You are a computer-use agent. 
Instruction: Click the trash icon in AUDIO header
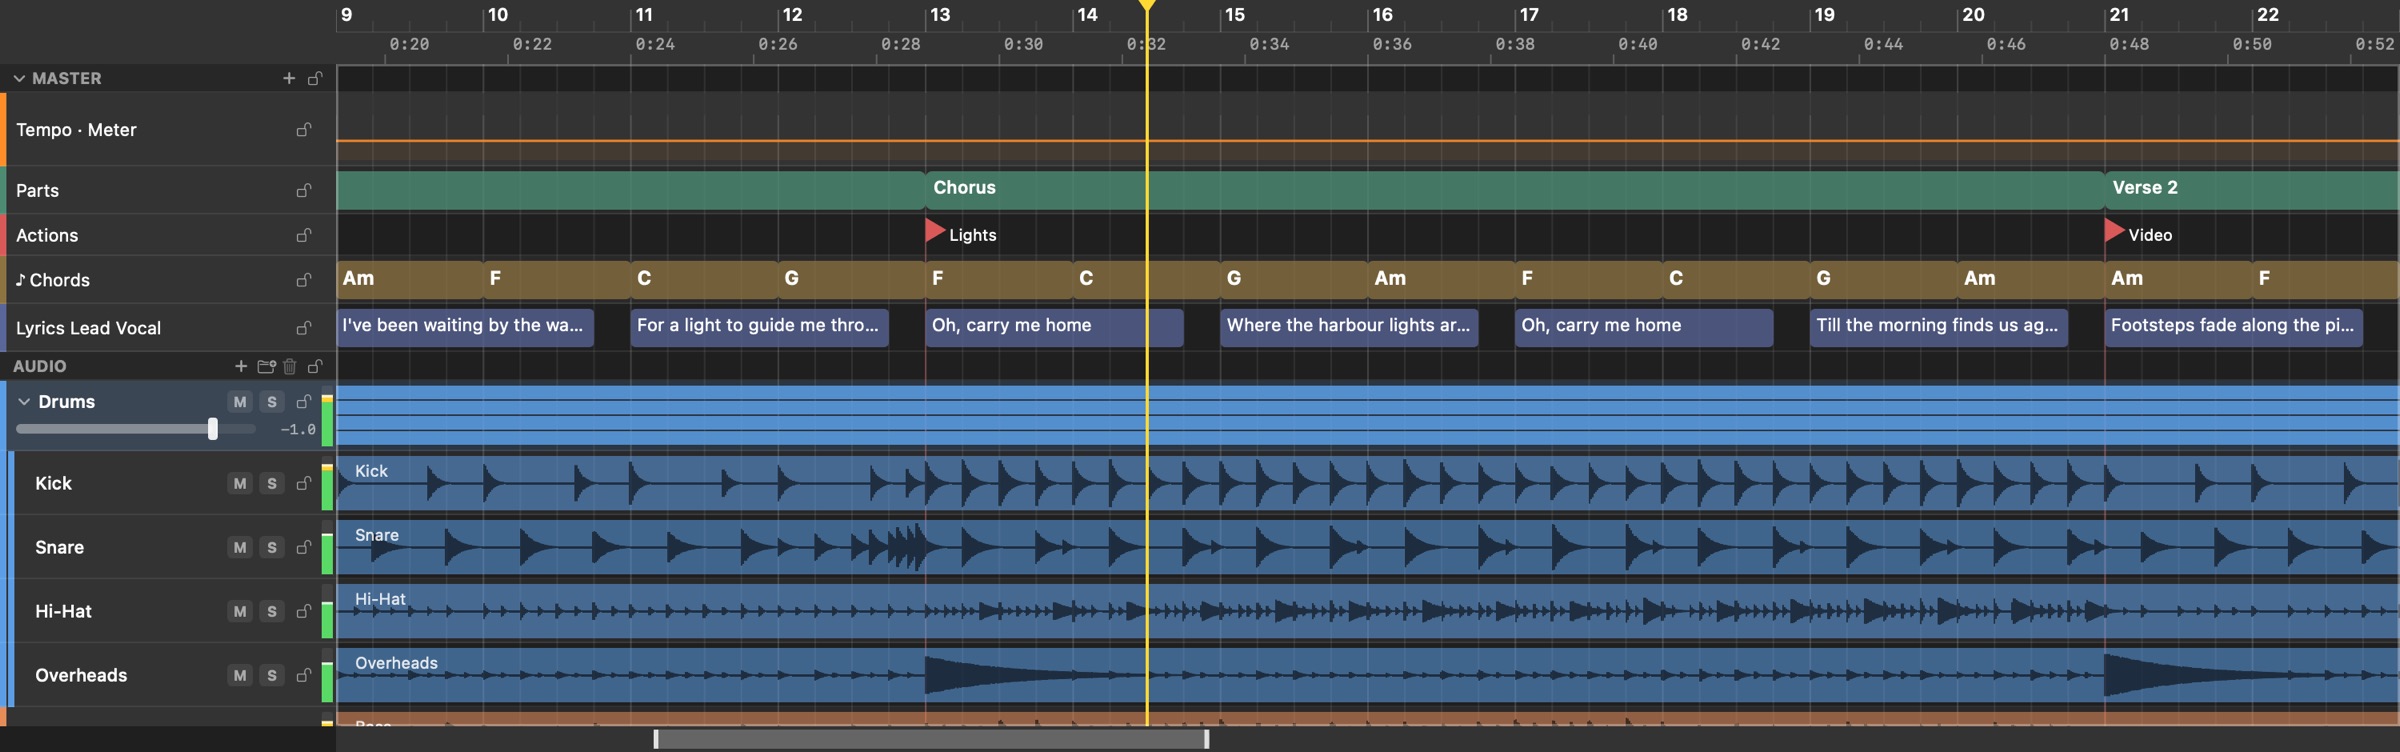pyautogui.click(x=290, y=366)
